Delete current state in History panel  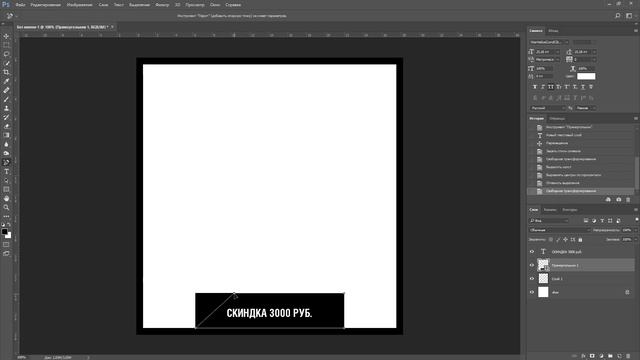pyautogui.click(x=628, y=200)
